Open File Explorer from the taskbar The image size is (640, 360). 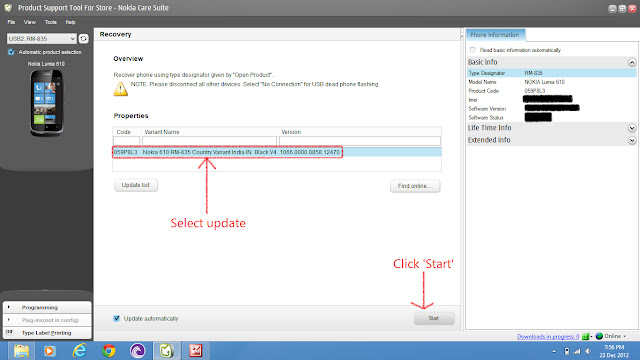[x=21, y=351]
